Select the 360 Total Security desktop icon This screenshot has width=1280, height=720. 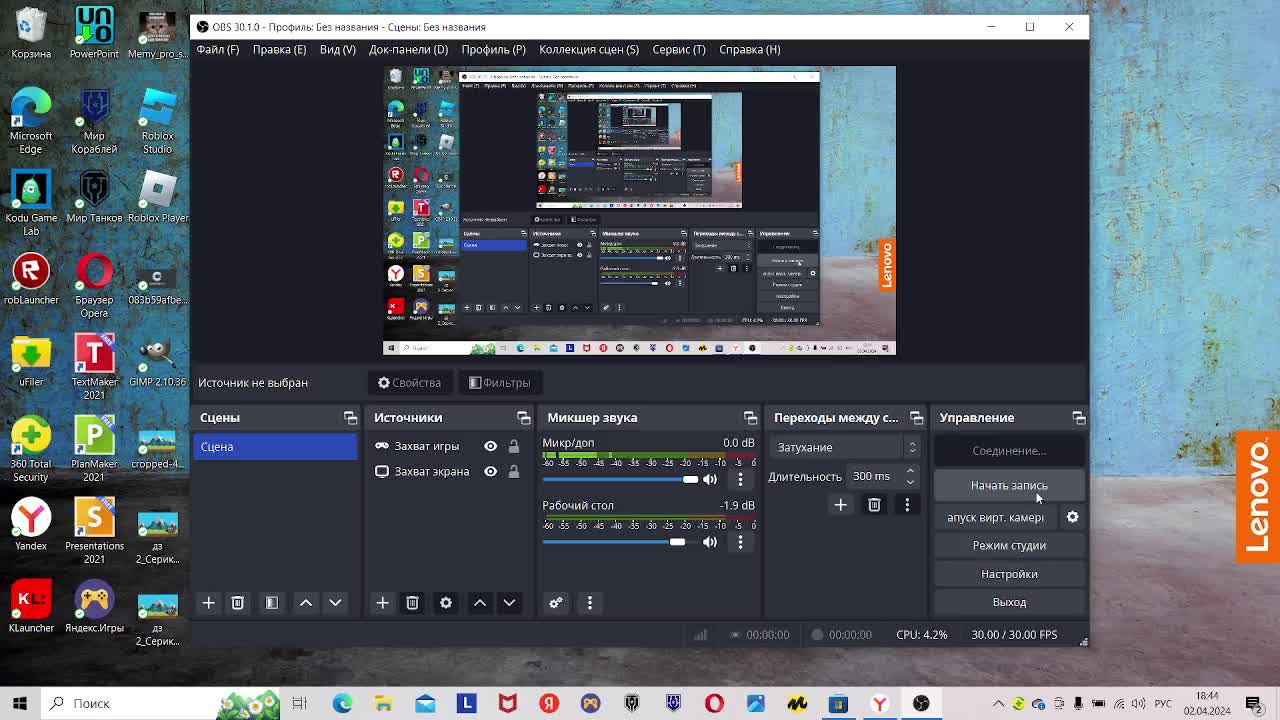pyautogui.click(x=31, y=449)
